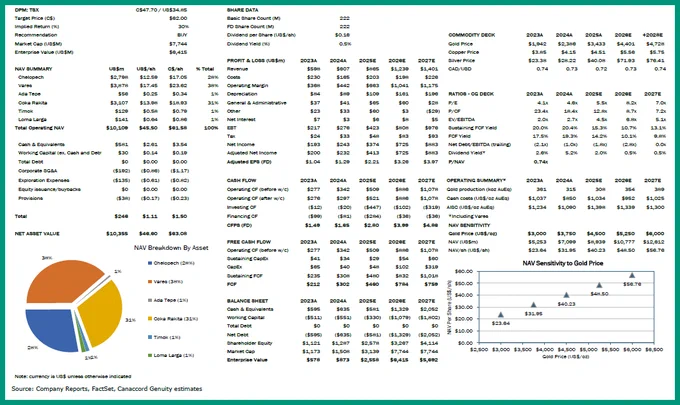
Task: Click the 'NAV Breakdown By Asset' chart title
Action: [171, 248]
